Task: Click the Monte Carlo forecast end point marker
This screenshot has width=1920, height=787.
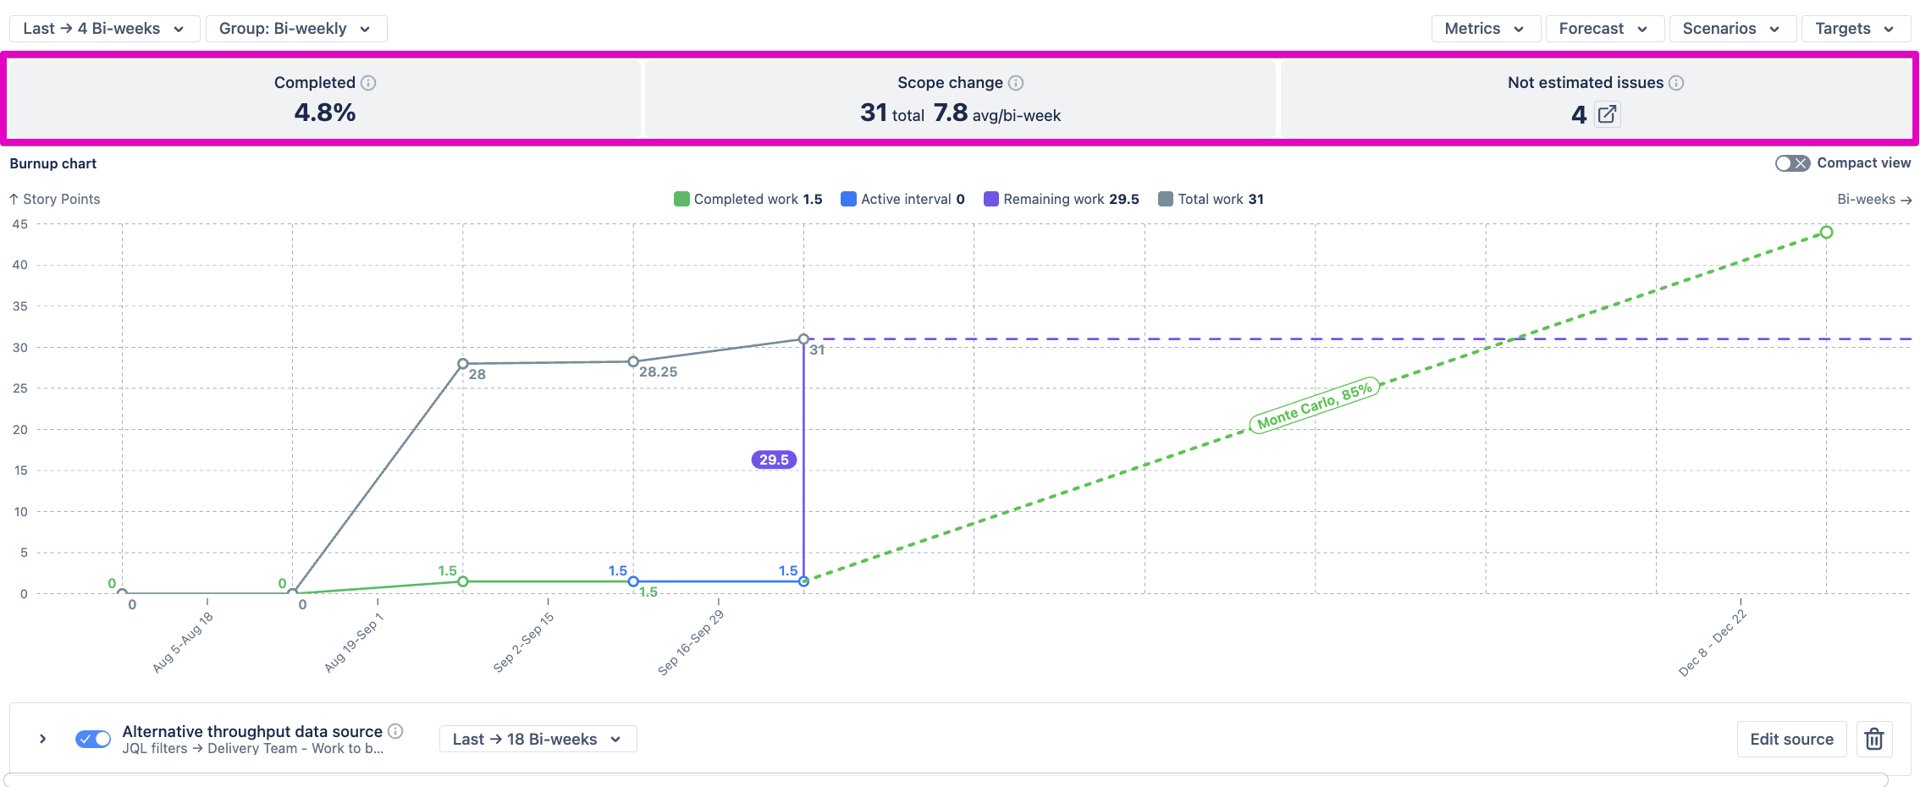Action: point(1826,232)
